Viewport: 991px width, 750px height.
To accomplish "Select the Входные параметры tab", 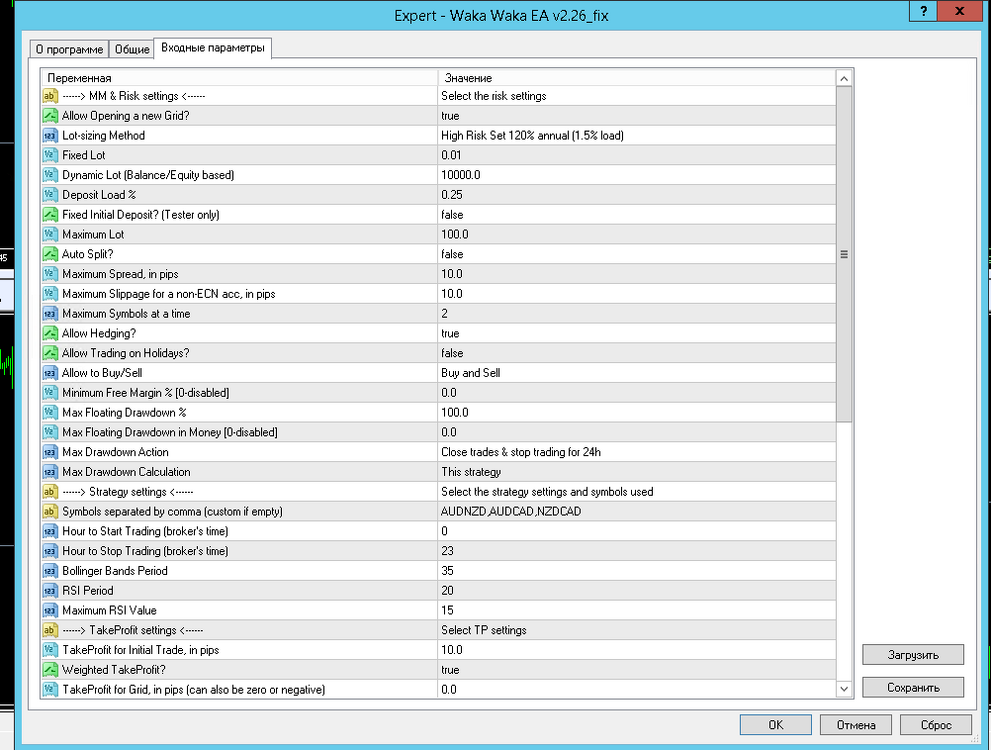I will (x=213, y=48).
